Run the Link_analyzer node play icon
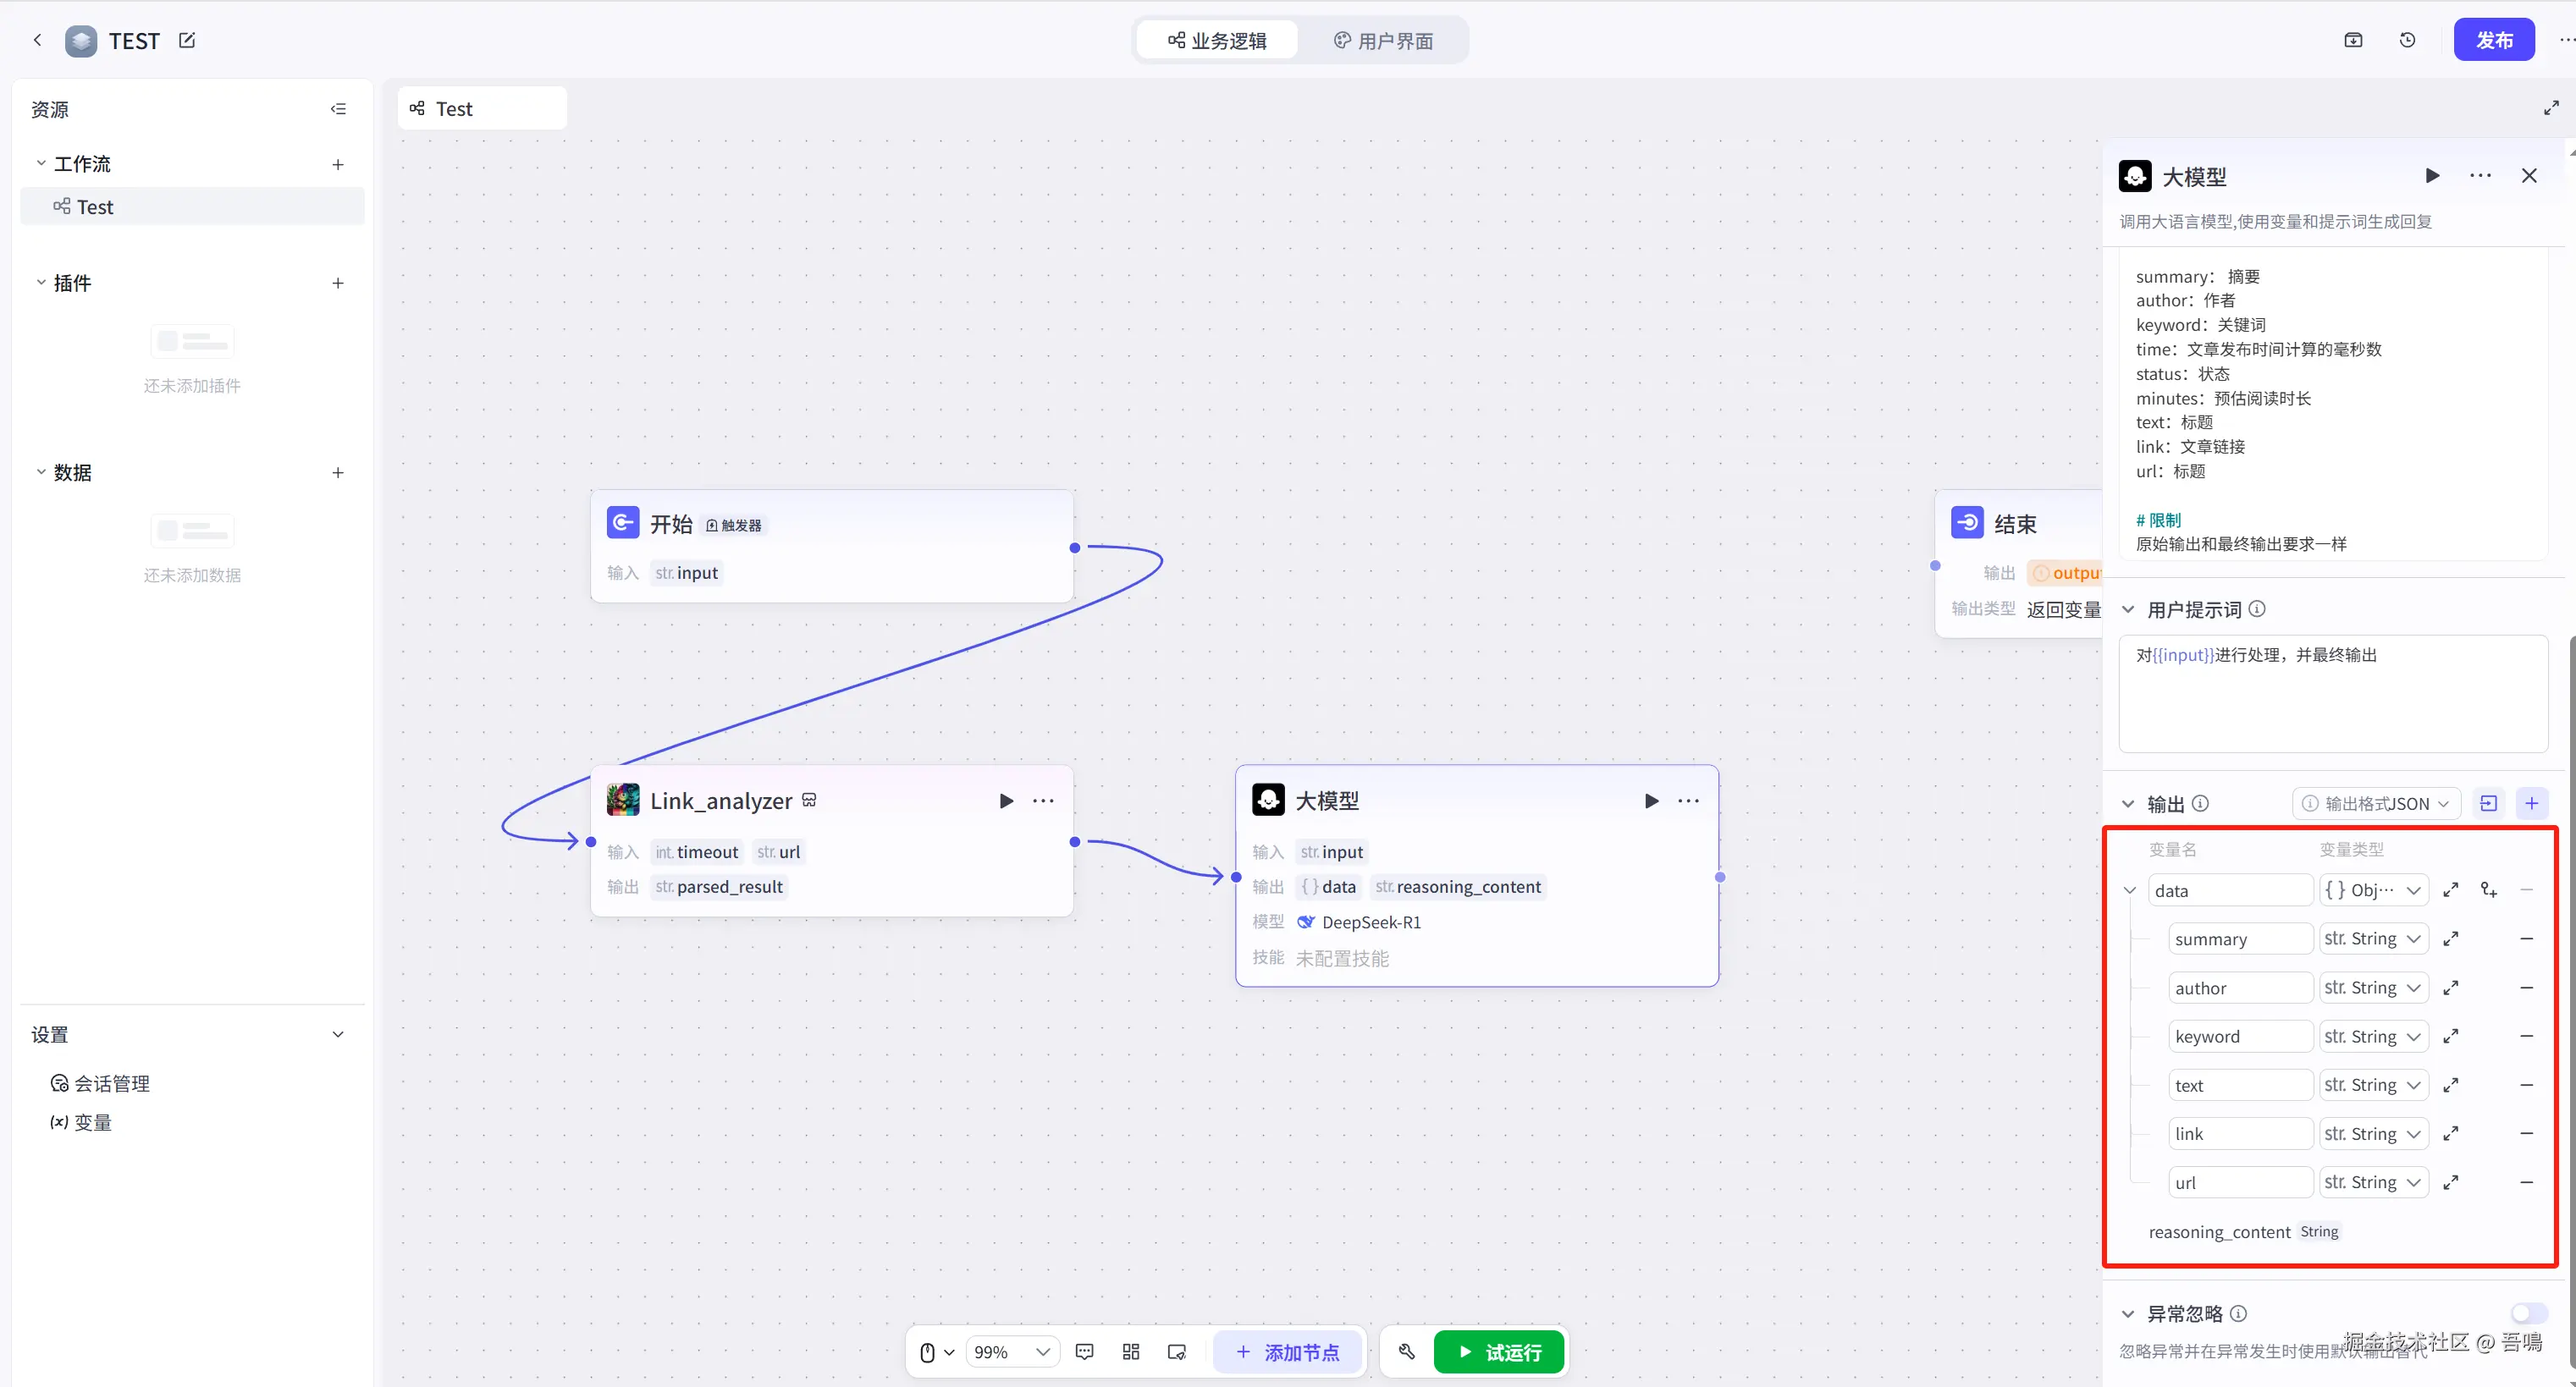Image resolution: width=2576 pixels, height=1387 pixels. [1006, 800]
